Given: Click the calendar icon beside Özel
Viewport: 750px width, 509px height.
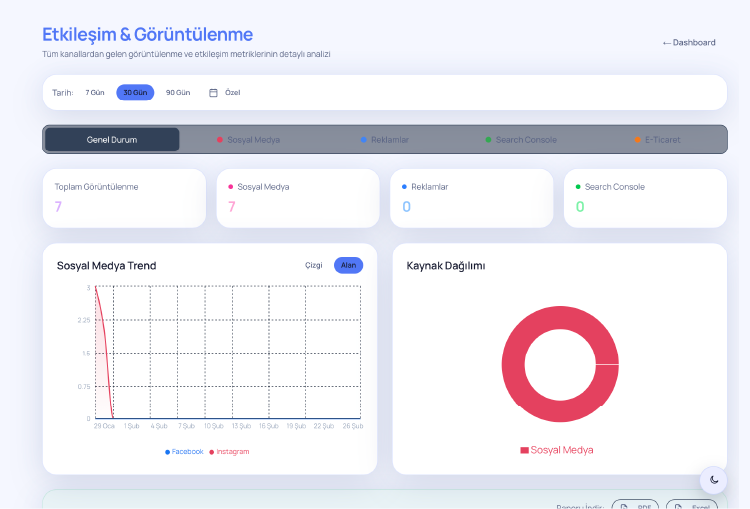Looking at the screenshot, I should tap(213, 93).
